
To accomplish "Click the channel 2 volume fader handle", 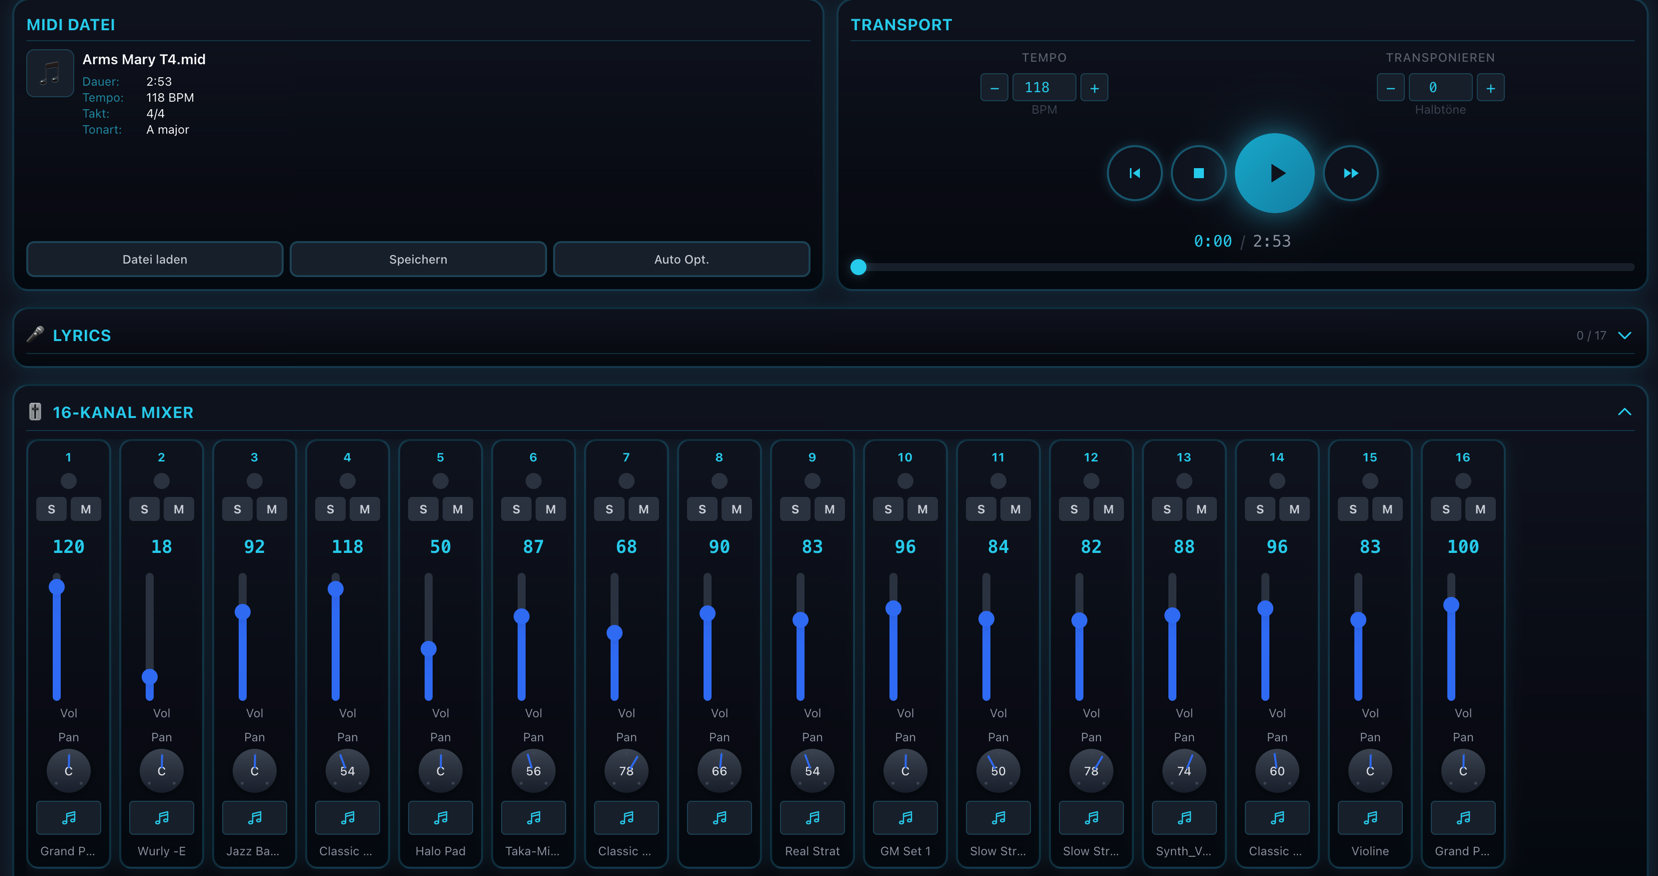I will tap(150, 677).
